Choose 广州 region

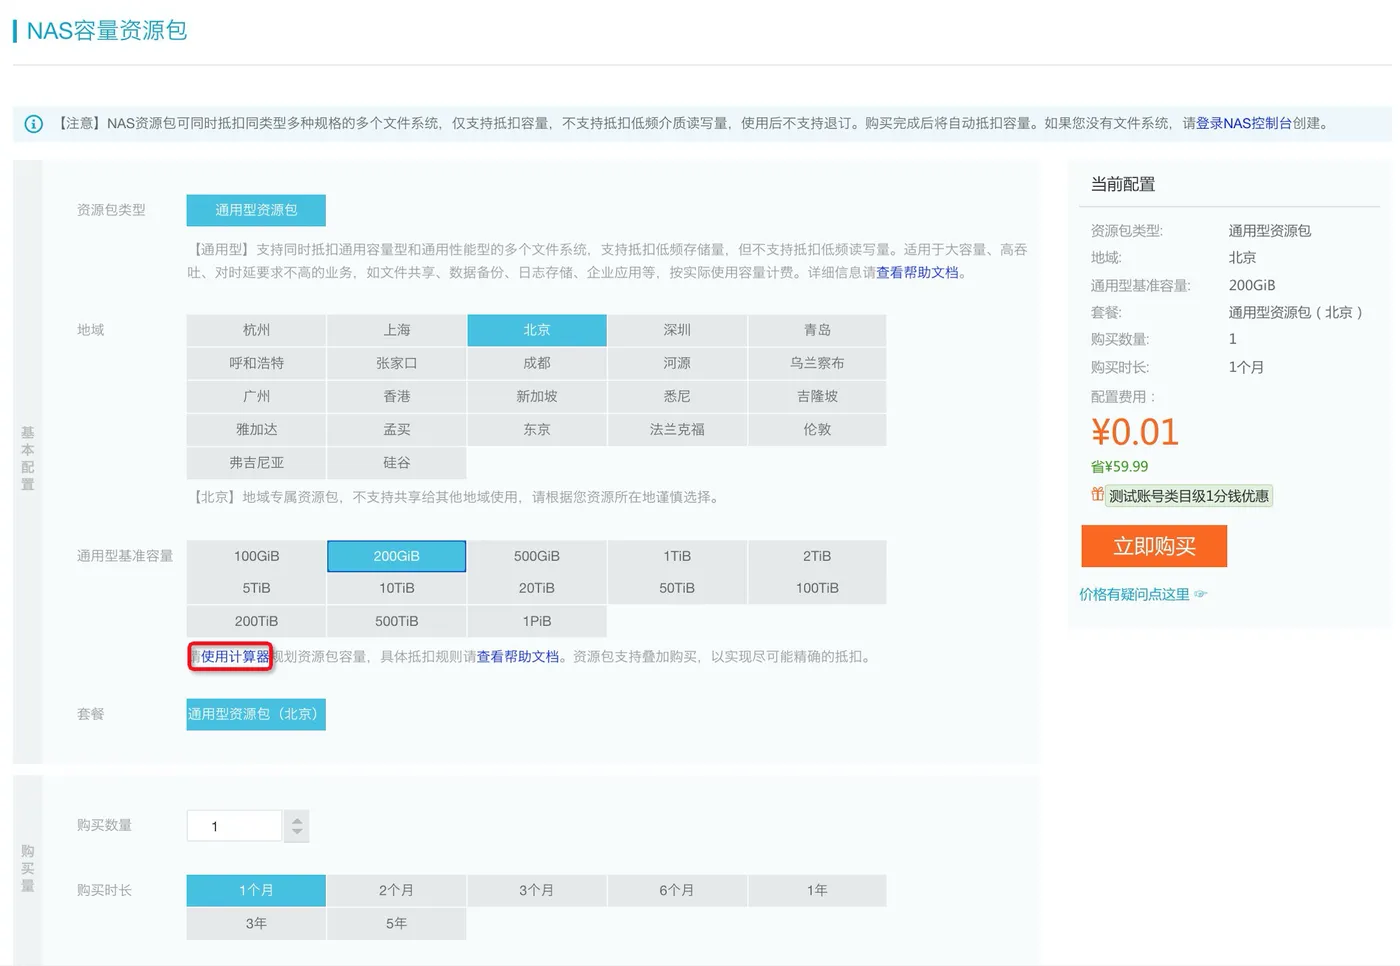(x=256, y=396)
